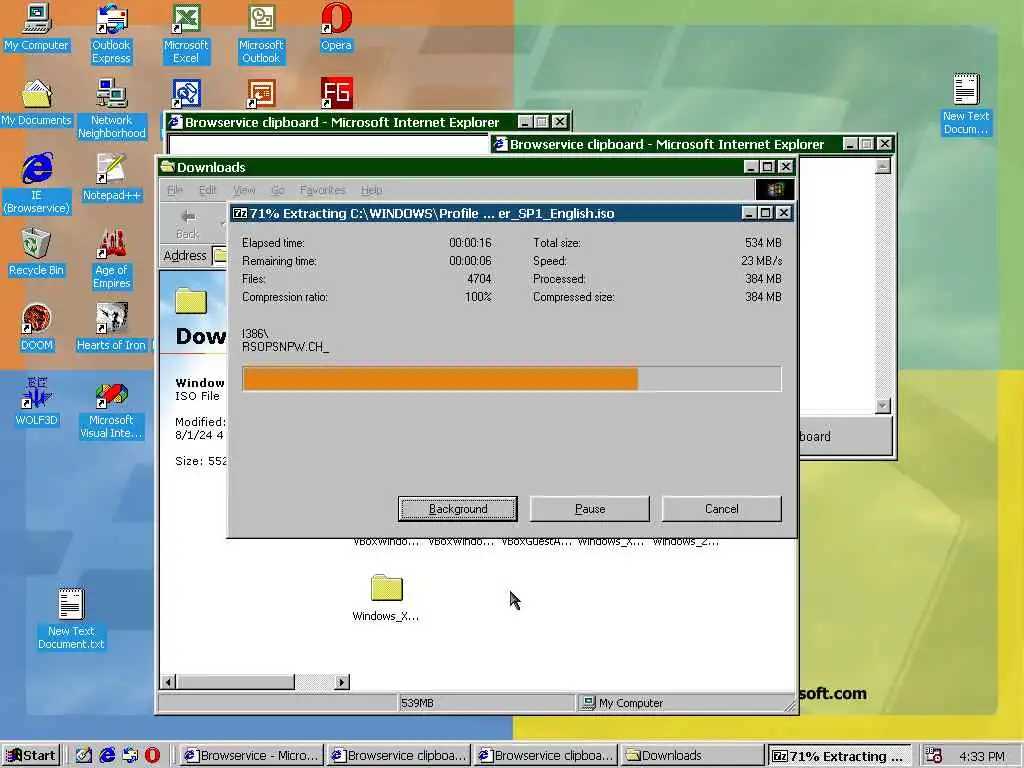Click Background button in 7-Zip dialog
The image size is (1024, 768).
(x=458, y=509)
